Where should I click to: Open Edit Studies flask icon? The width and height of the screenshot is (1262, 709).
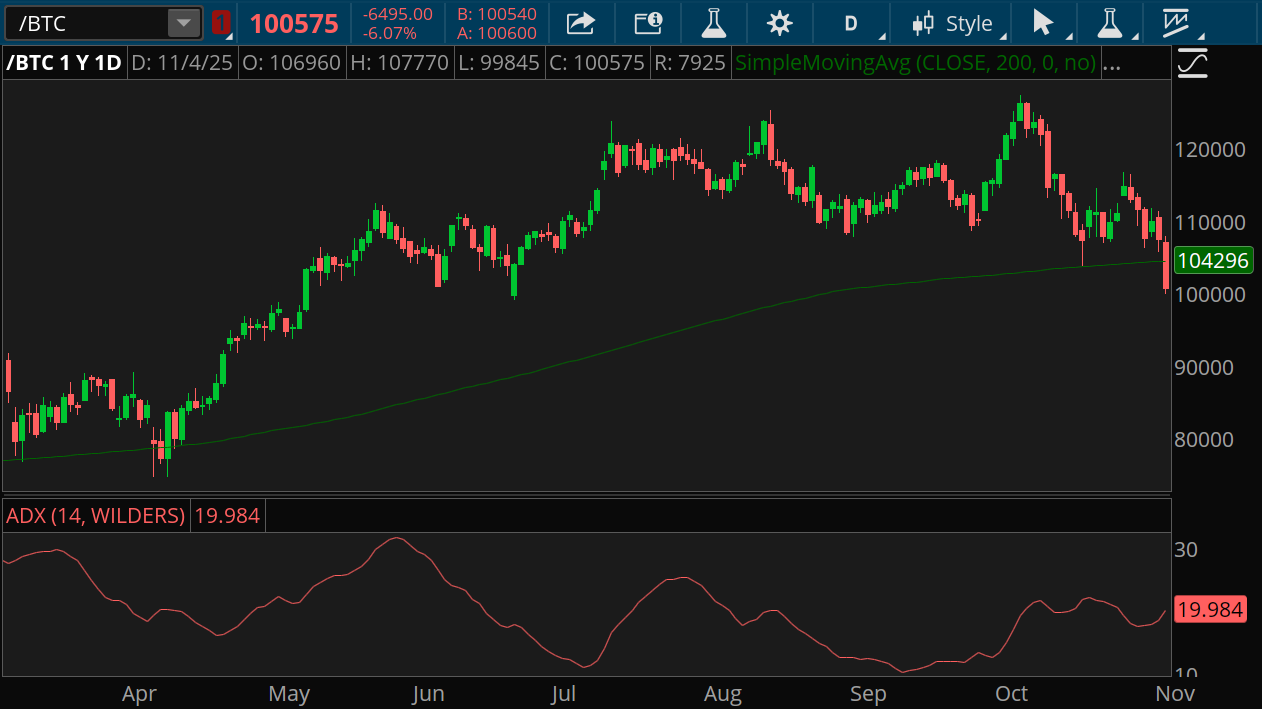click(713, 23)
